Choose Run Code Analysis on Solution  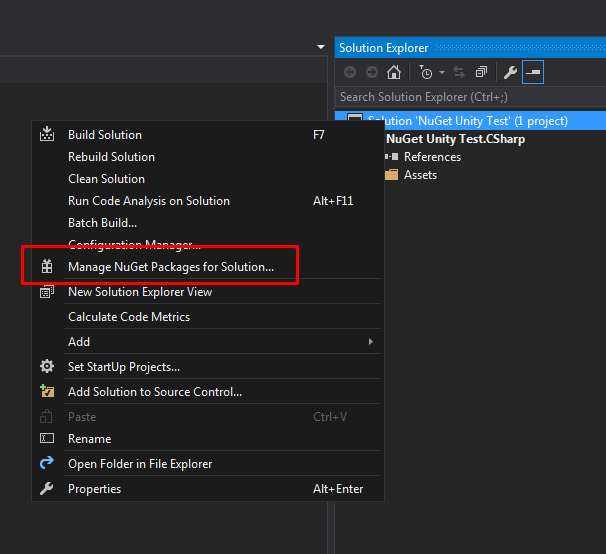(208, 201)
